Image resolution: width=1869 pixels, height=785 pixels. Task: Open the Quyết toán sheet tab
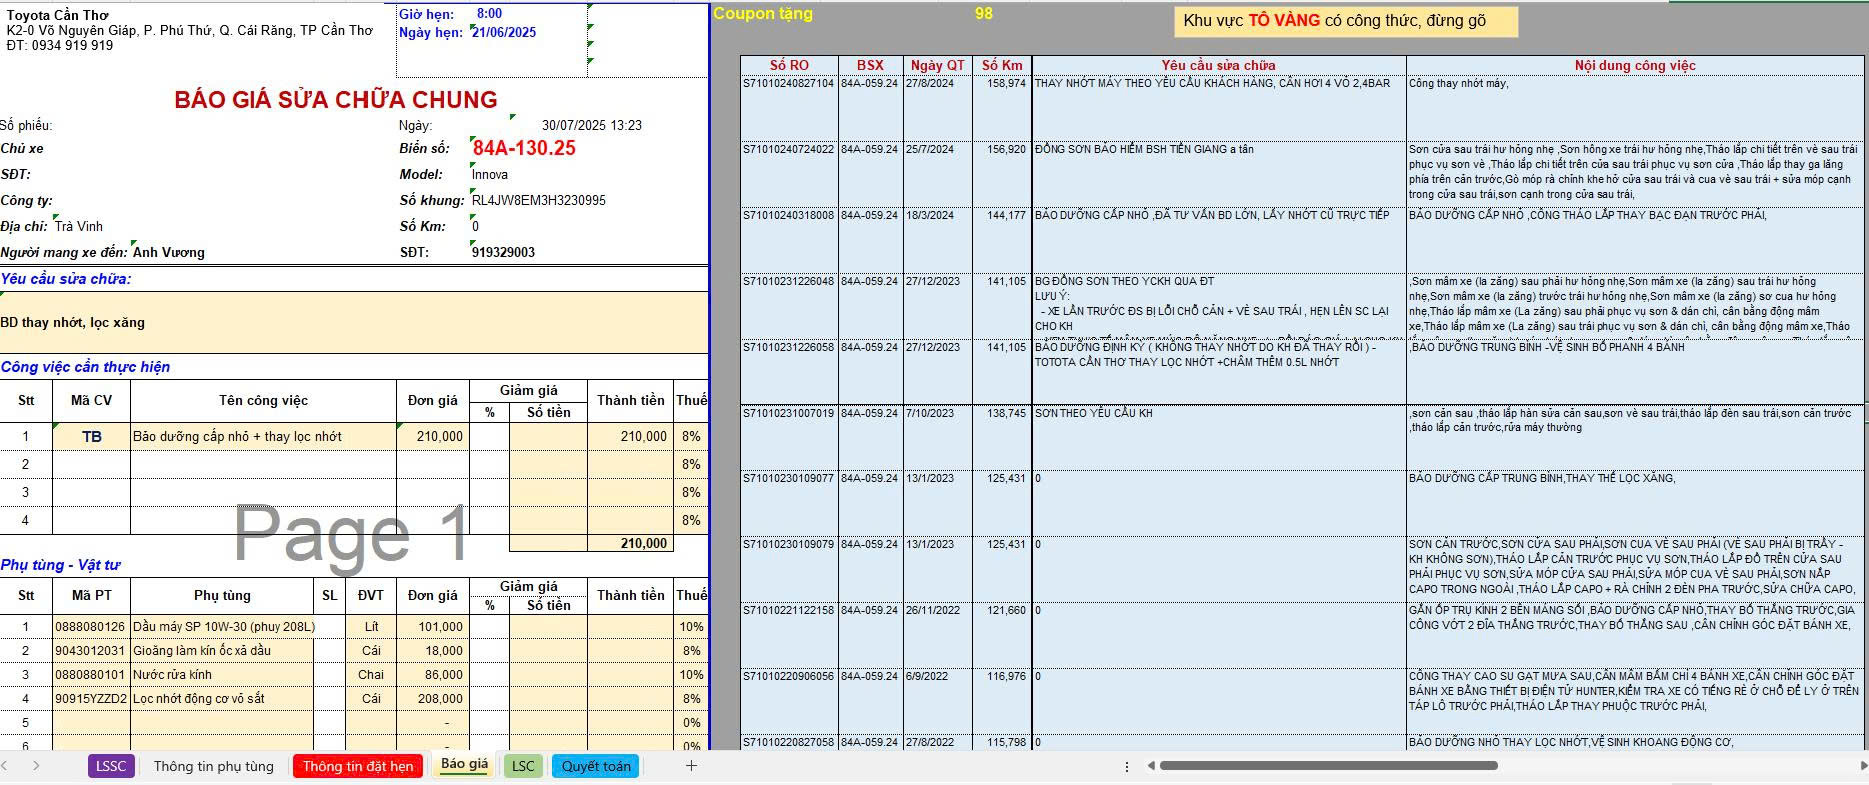coord(596,766)
